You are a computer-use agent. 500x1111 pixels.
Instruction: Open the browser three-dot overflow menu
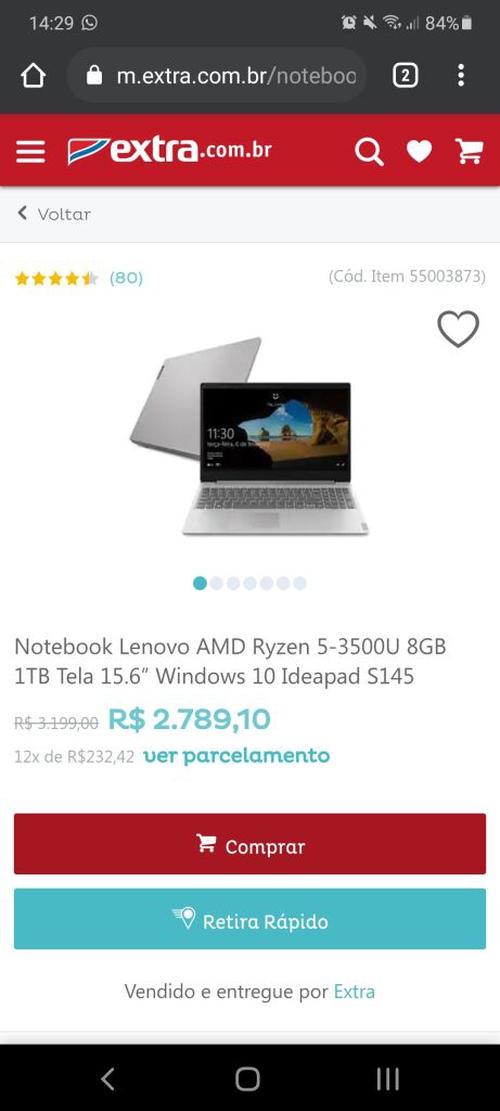coord(460,75)
